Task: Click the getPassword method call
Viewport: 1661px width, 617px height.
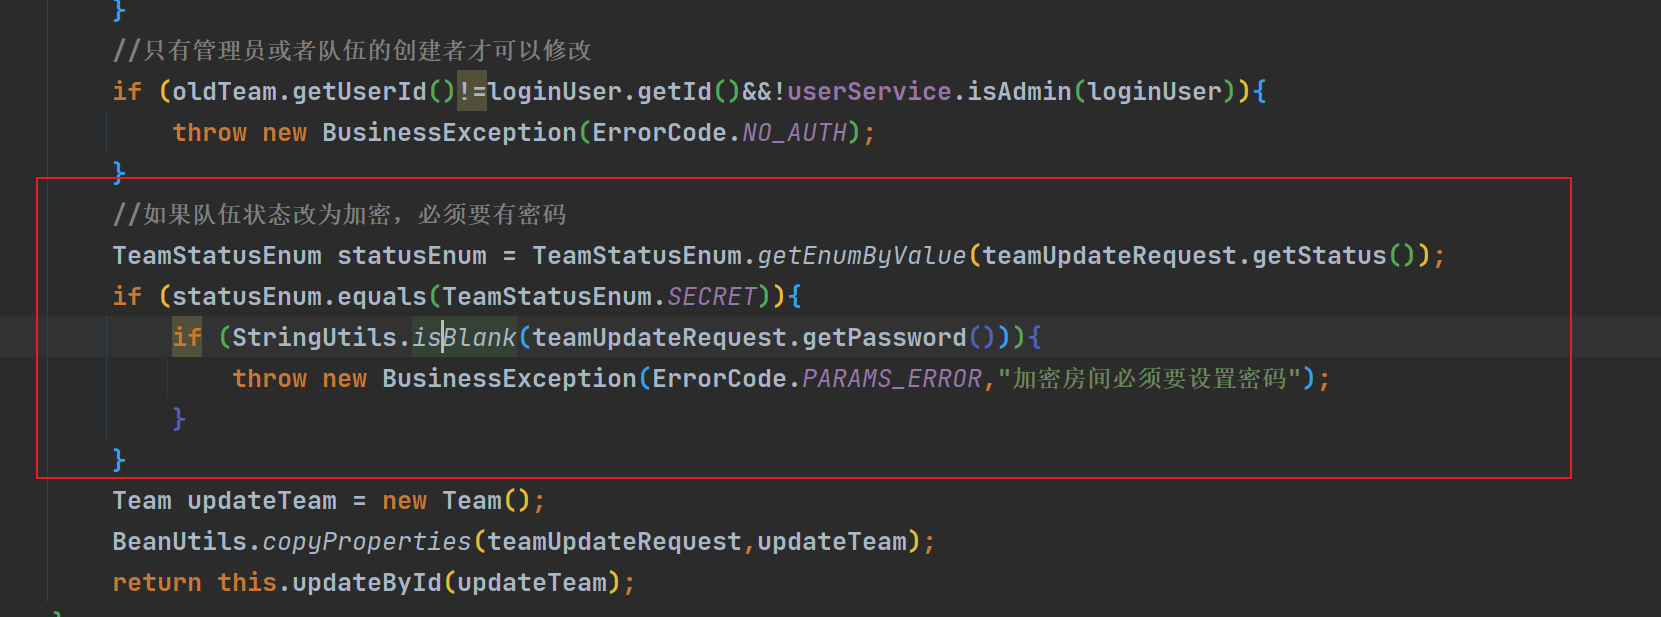Action: 885,338
